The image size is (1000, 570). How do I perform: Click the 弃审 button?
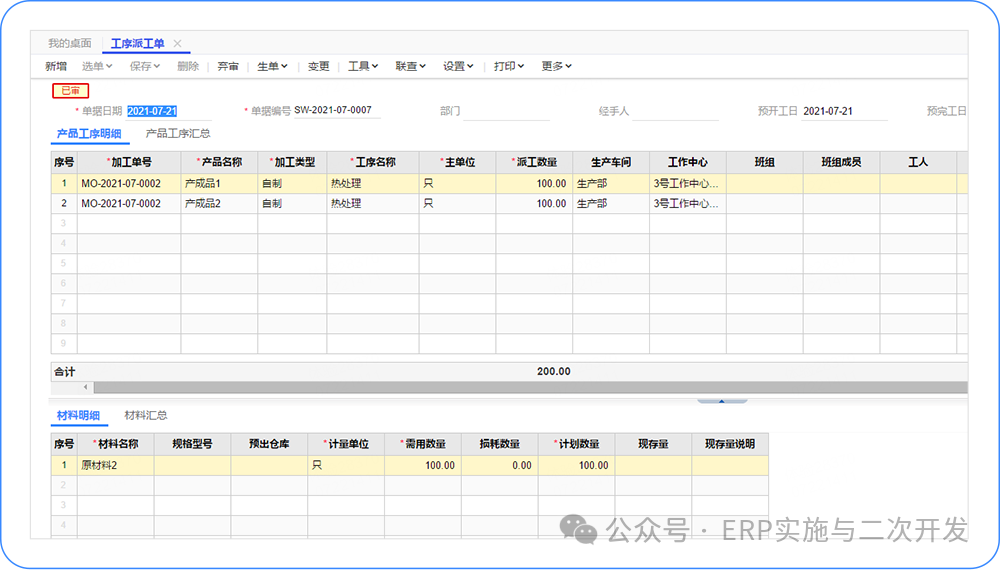point(228,66)
